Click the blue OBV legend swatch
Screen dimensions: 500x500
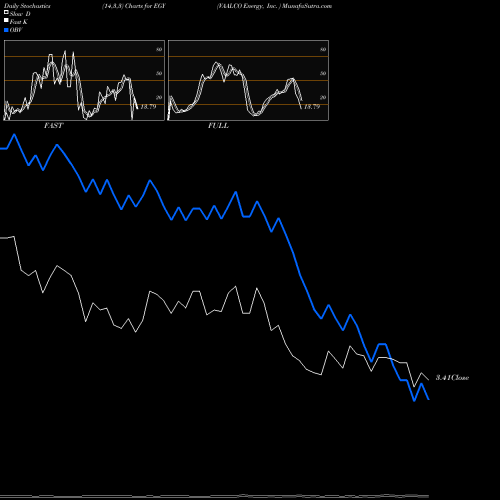coord(6,30)
